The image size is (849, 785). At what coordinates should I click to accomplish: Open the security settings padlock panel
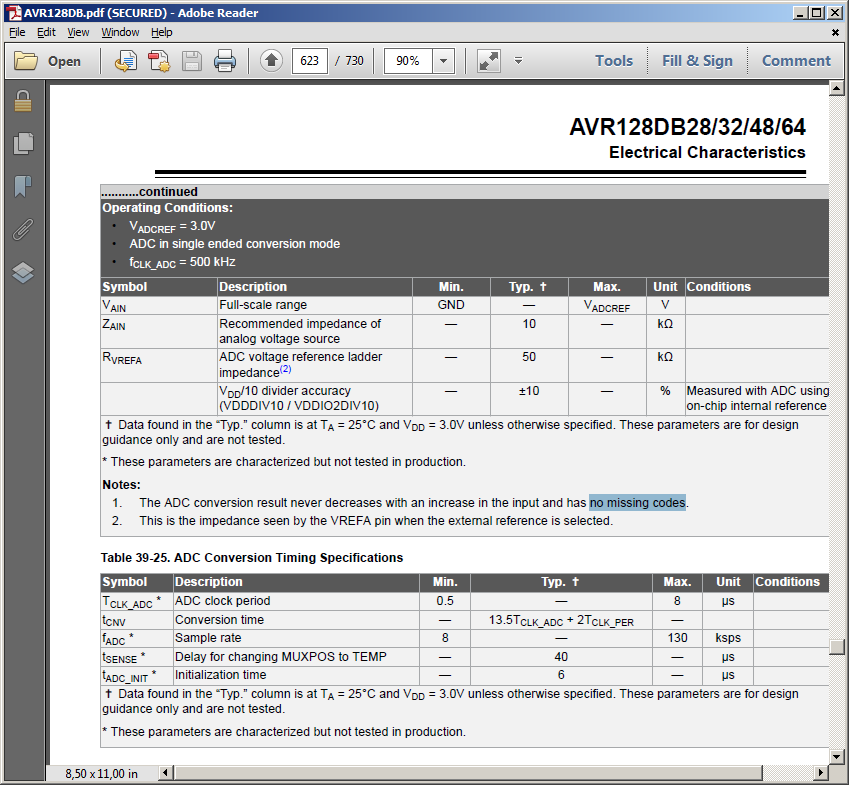coord(23,101)
